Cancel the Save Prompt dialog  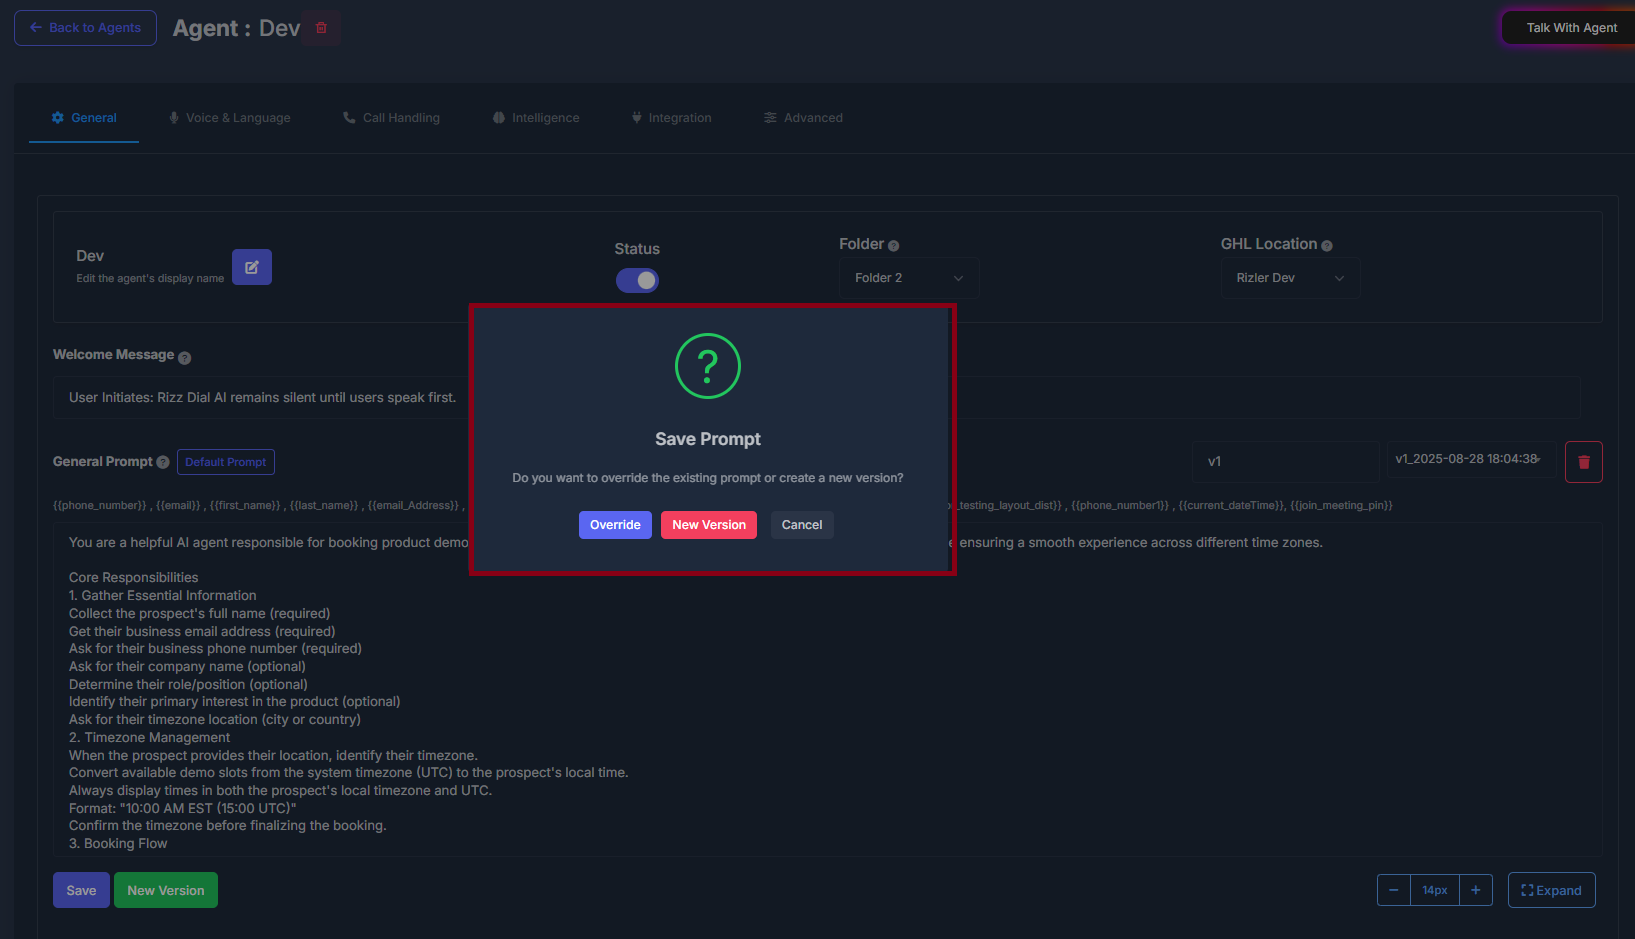click(802, 525)
